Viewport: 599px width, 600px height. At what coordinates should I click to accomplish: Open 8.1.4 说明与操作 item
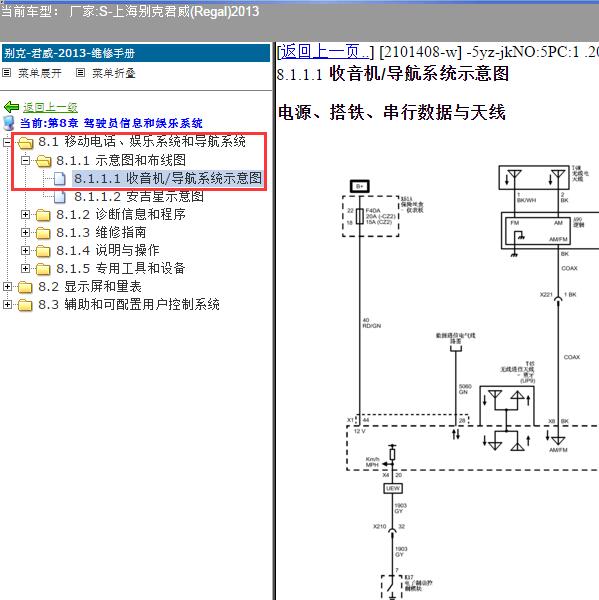point(108,250)
